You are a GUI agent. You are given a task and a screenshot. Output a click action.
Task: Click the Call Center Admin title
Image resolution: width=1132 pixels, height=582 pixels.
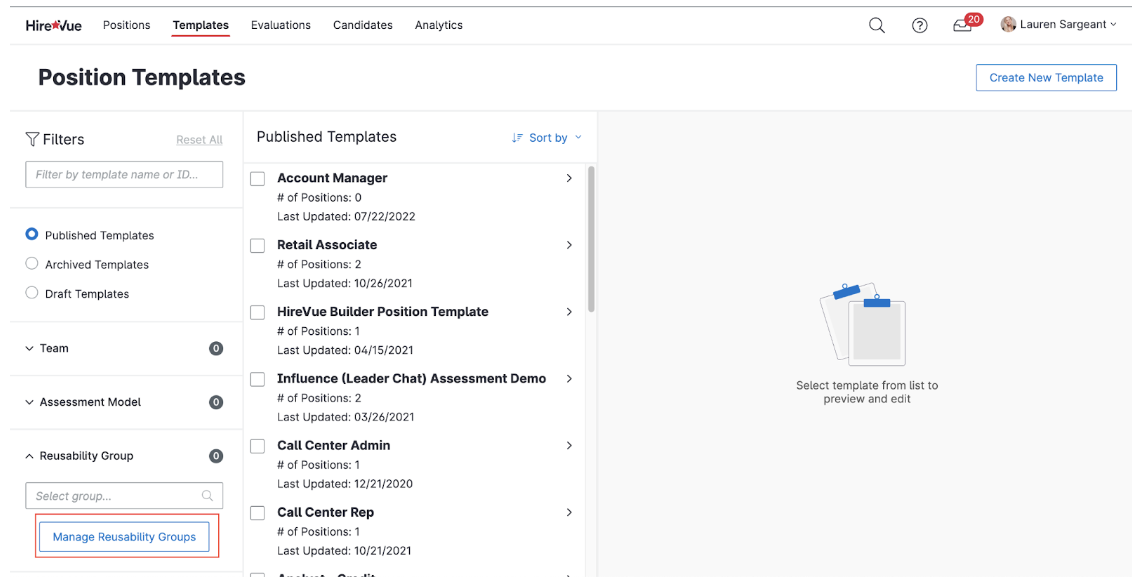coord(334,446)
